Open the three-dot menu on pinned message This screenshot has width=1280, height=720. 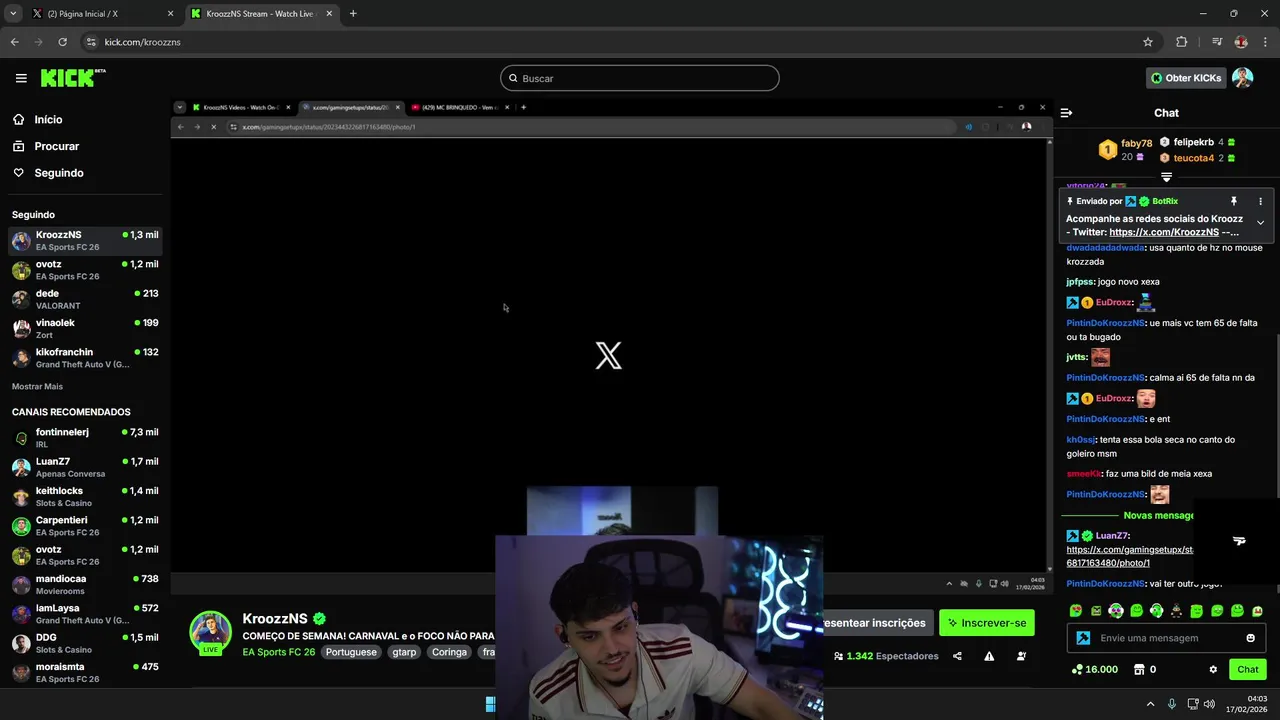pos(1260,201)
